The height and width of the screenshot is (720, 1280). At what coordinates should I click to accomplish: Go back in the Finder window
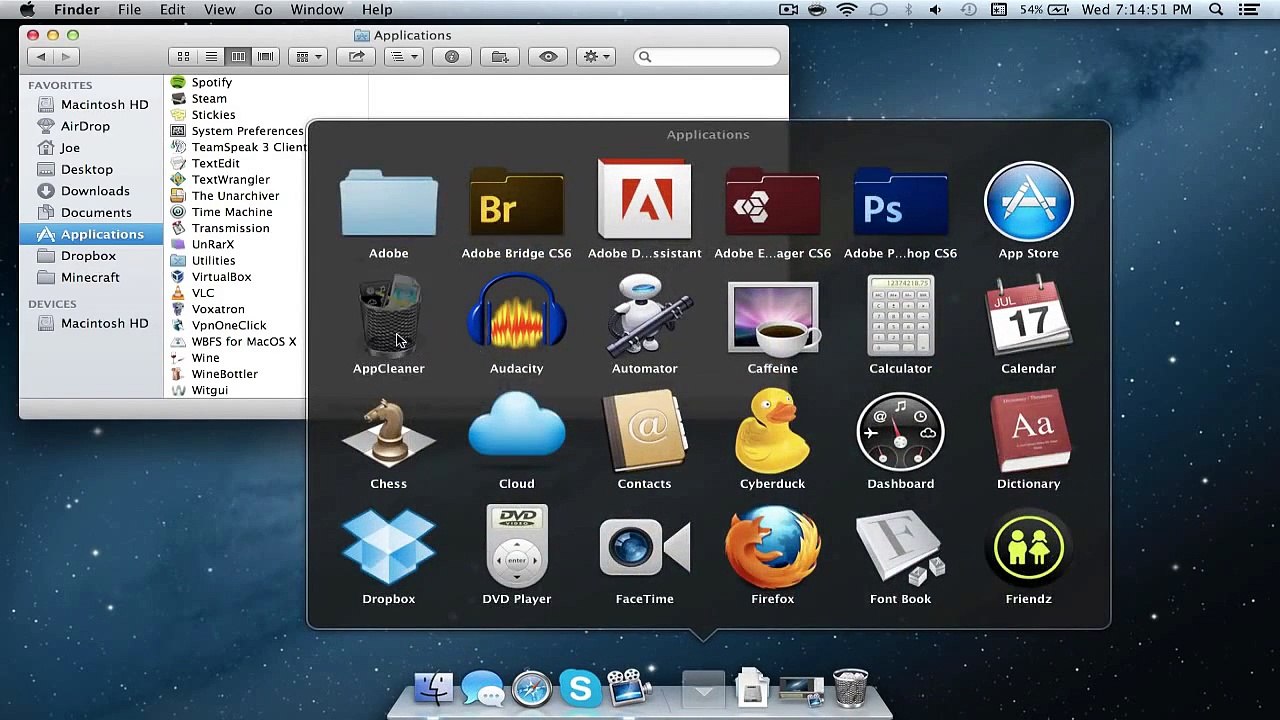[41, 57]
